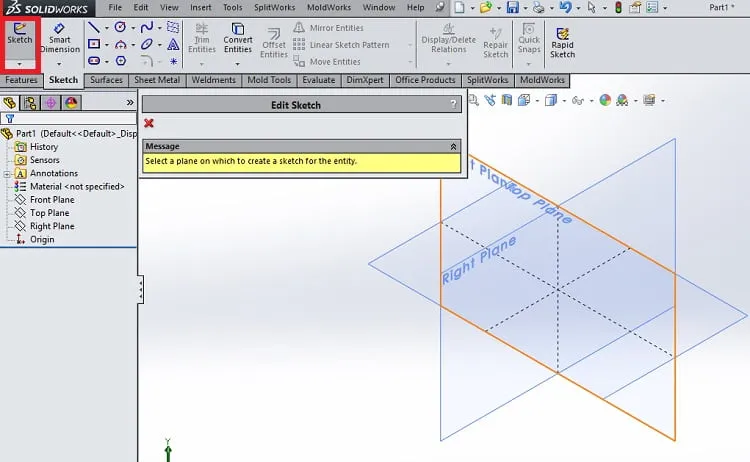Viewport: 750px width, 462px height.
Task: Select the Point sketch tool
Action: point(173,61)
